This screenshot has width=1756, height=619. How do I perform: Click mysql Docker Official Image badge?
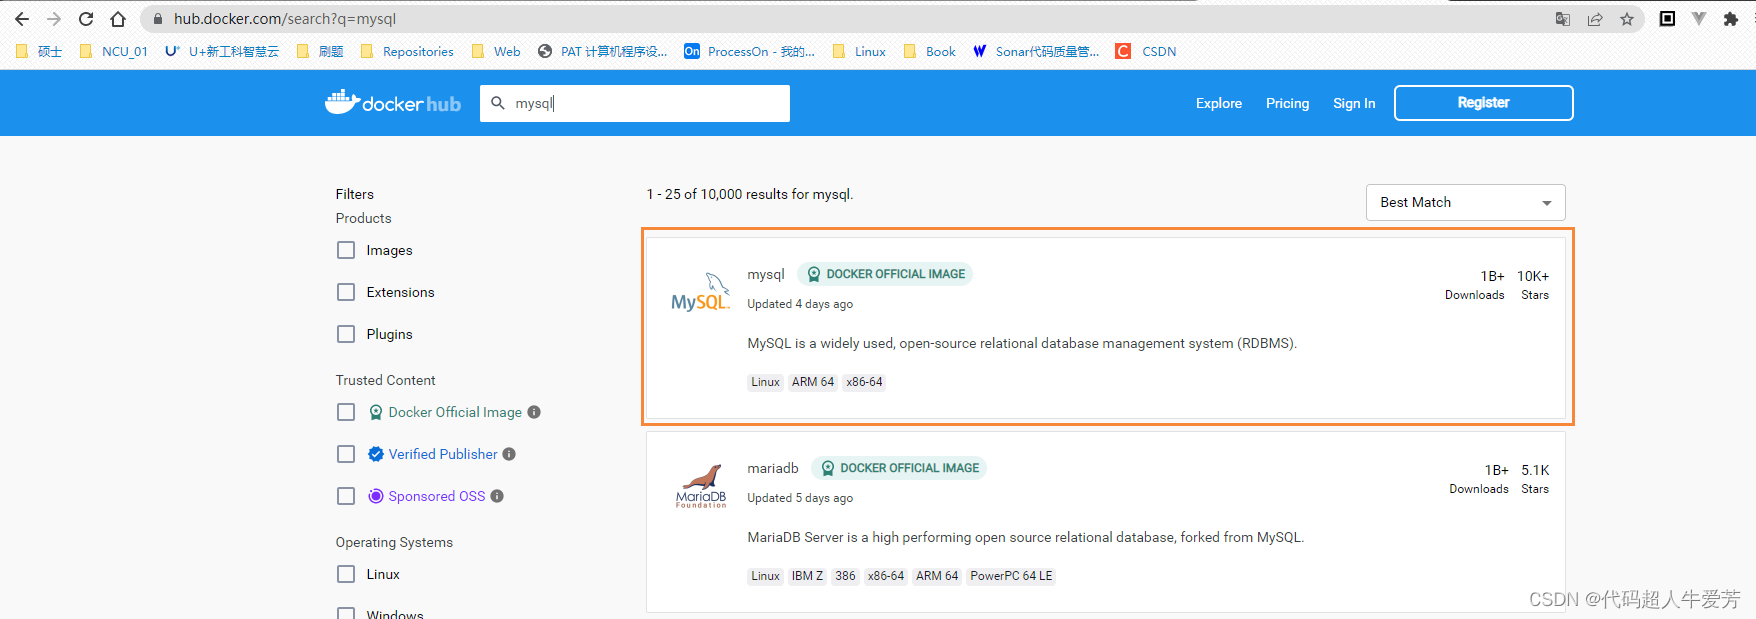tap(885, 274)
